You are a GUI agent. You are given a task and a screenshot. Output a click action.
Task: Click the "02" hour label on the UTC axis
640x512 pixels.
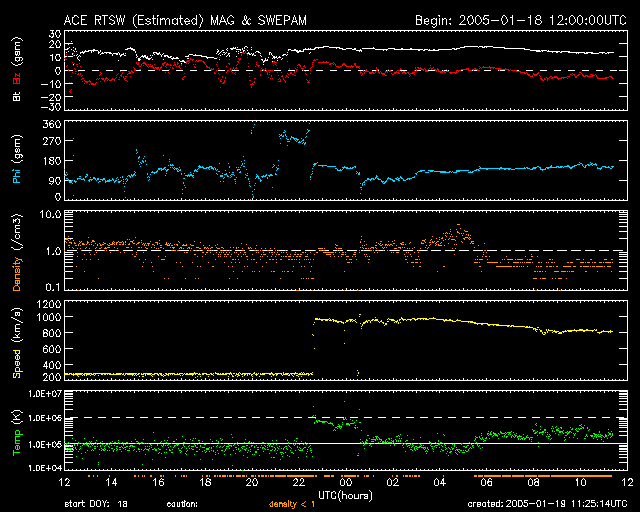[393, 483]
